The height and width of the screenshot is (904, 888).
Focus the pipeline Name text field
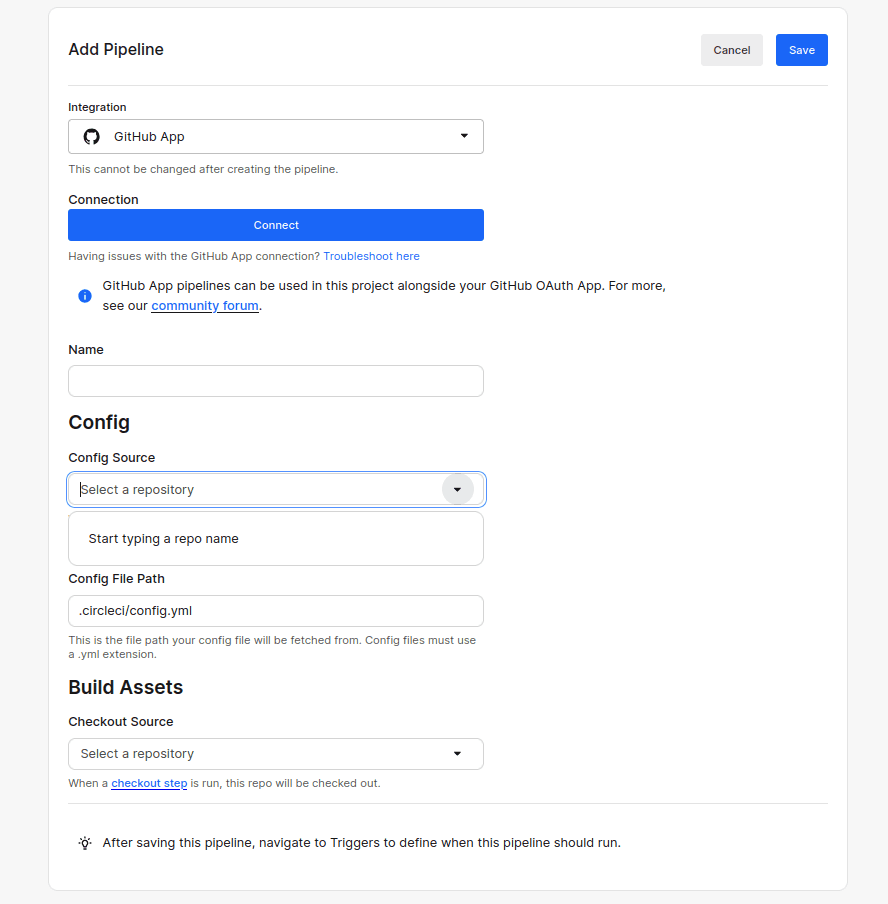pyautogui.click(x=276, y=381)
